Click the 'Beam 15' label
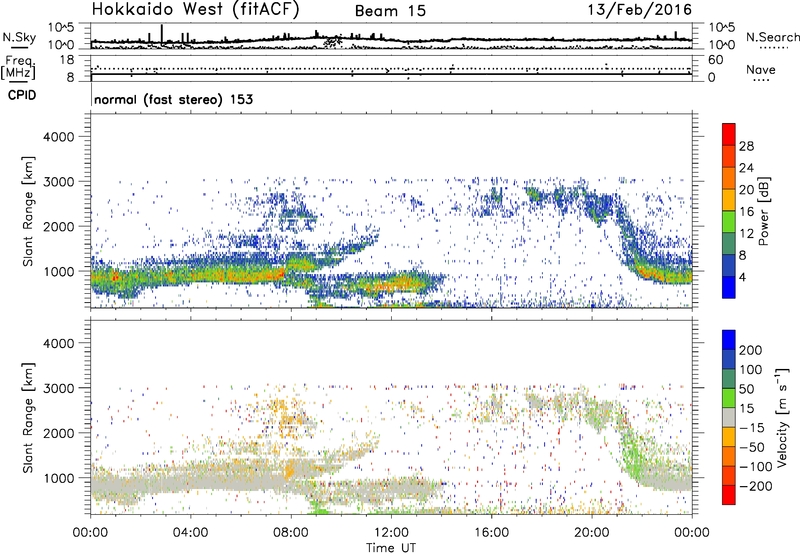The width and height of the screenshot is (800, 554). [x=390, y=11]
